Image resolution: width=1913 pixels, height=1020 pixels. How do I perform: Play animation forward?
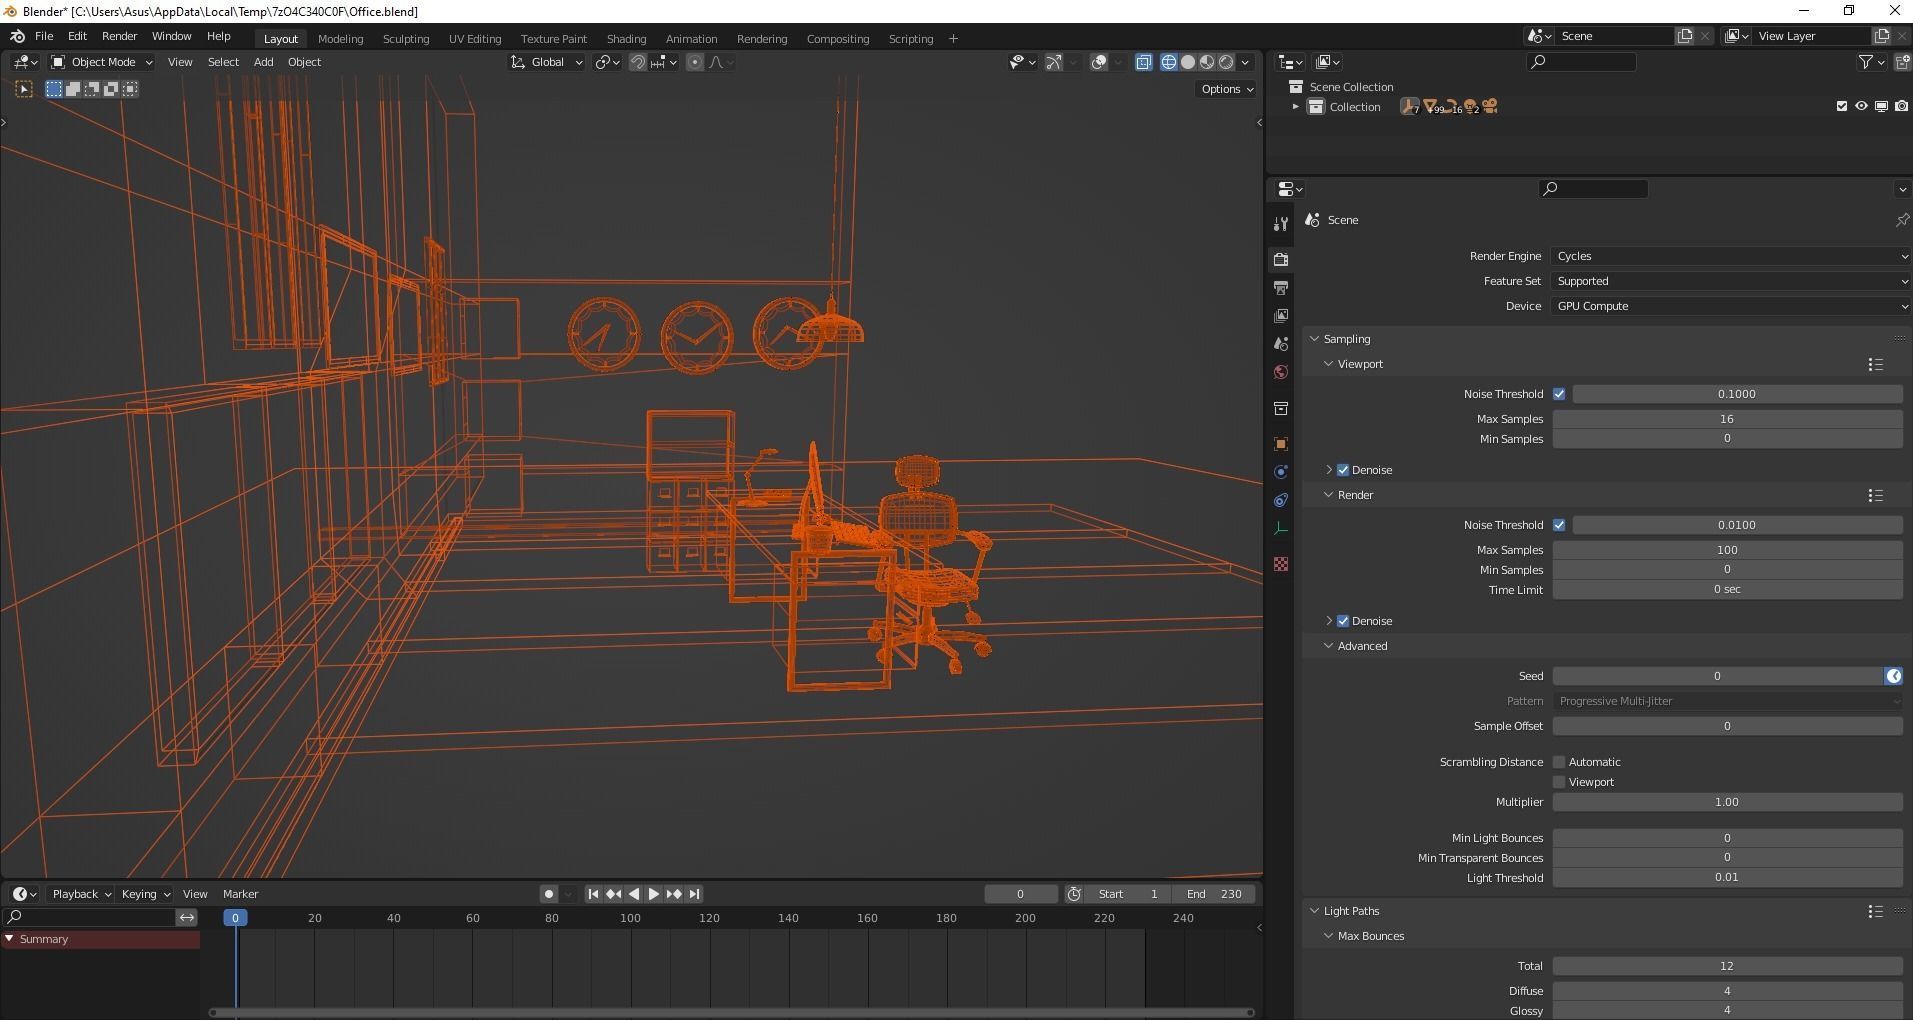click(x=654, y=894)
